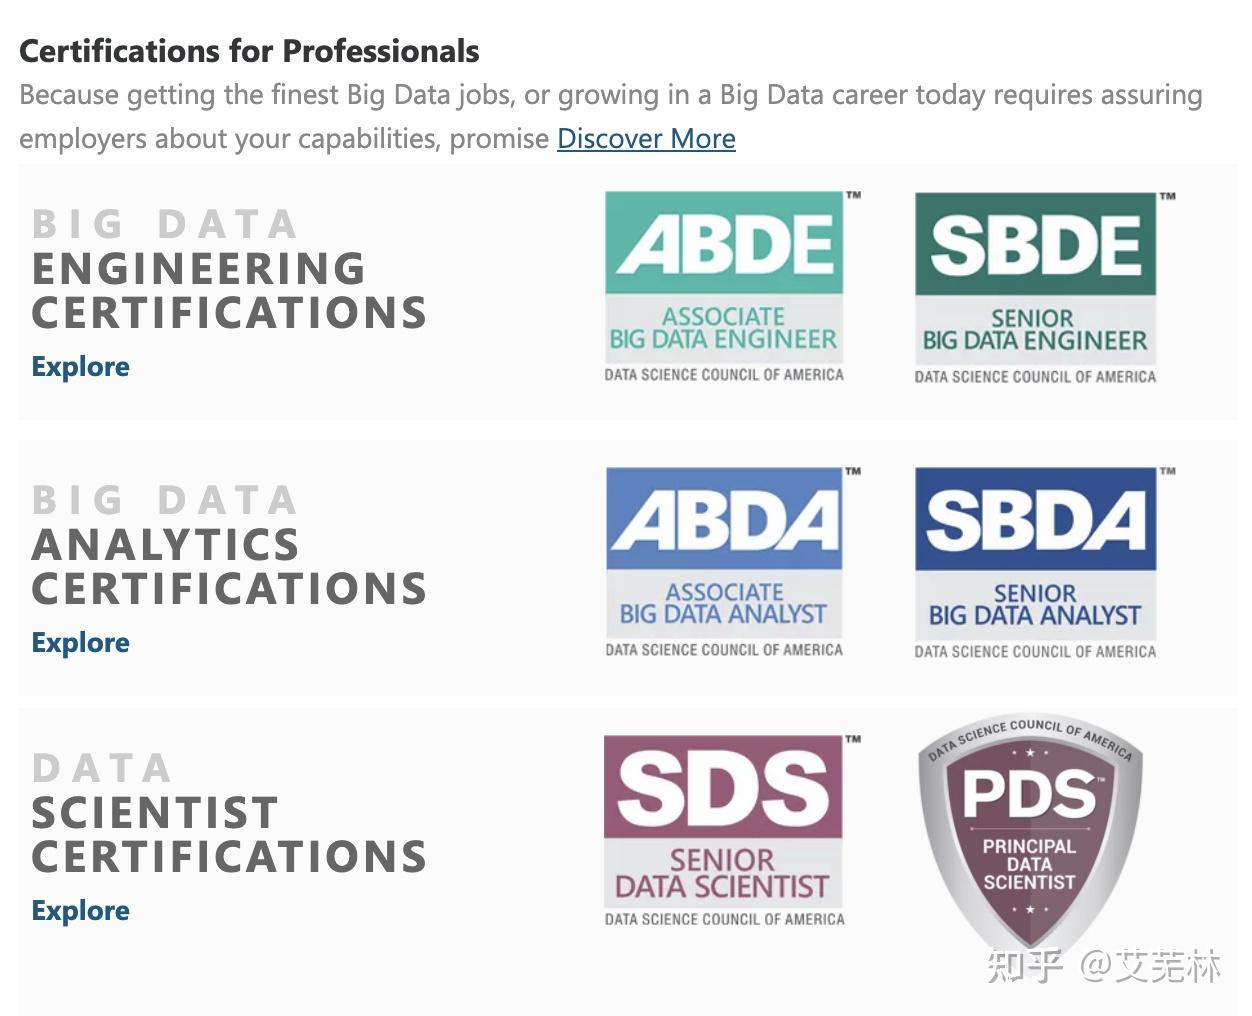
Task: Click the council caption under the ABDE badge
Action: (x=724, y=375)
